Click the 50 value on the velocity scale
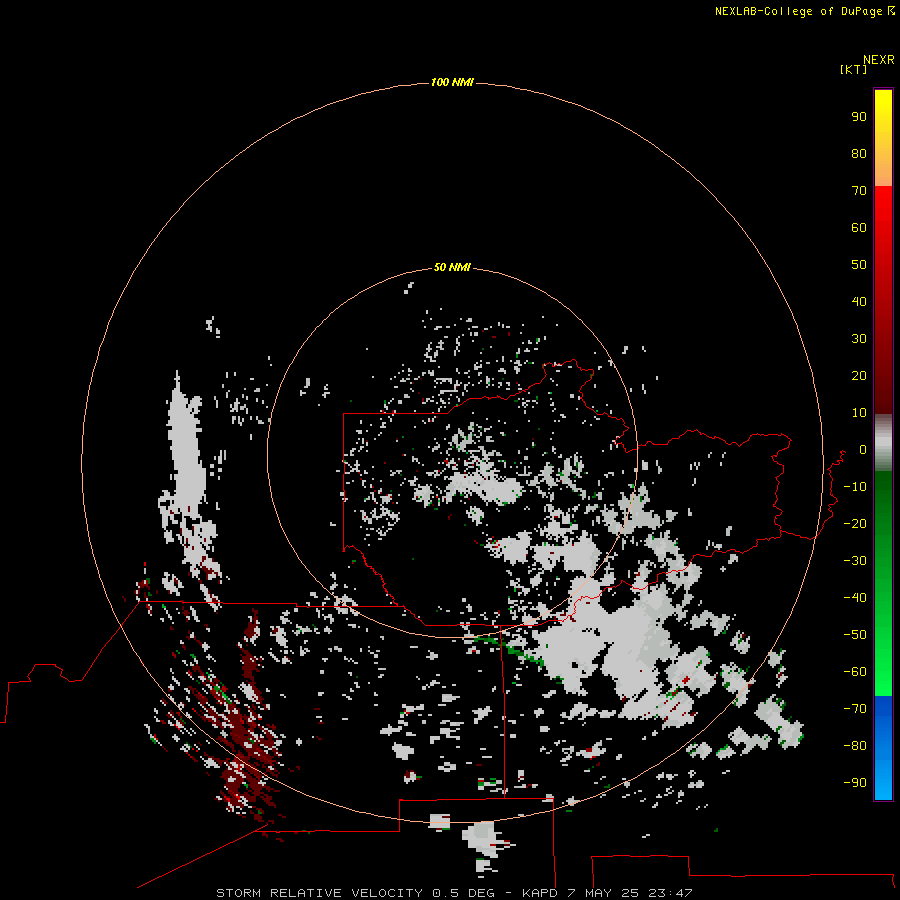 [859, 265]
